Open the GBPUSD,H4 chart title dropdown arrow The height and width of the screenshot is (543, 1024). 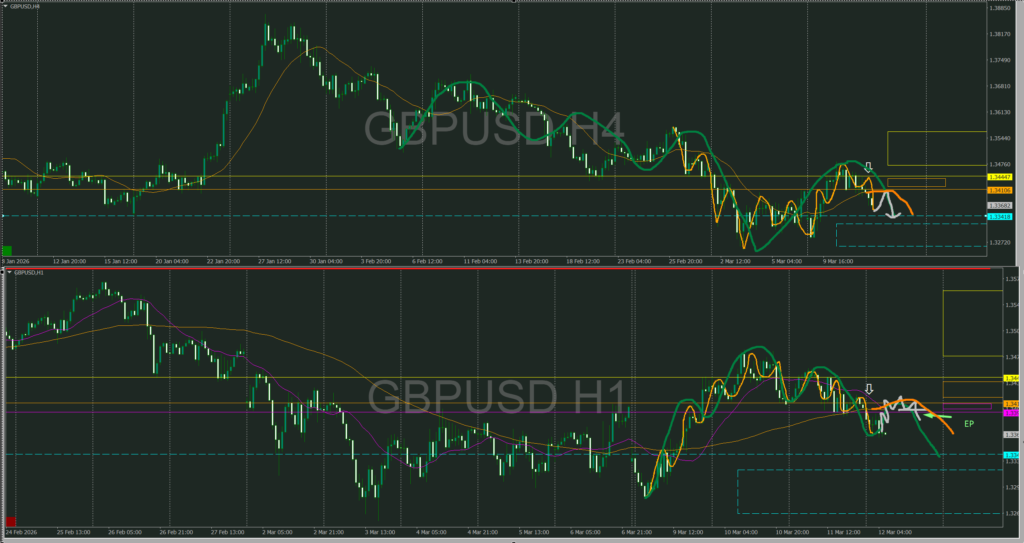[5, 7]
